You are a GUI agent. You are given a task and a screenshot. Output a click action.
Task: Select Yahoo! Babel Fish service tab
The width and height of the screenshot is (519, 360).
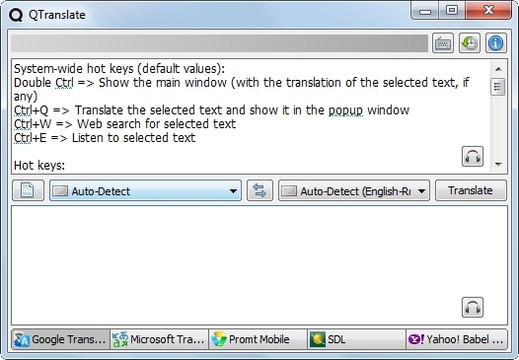456,339
